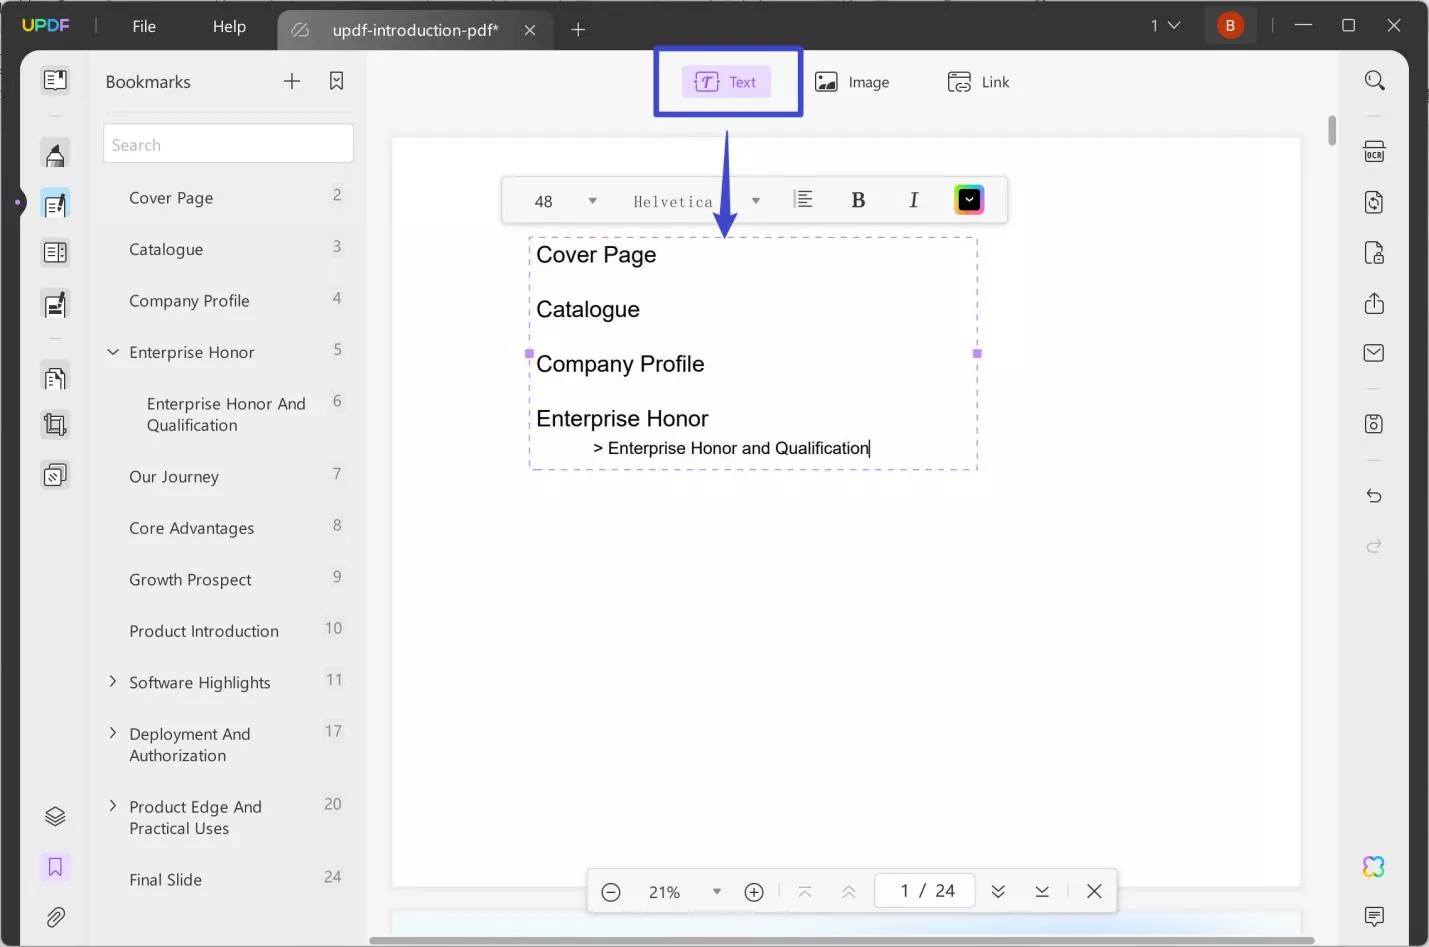Go to previous page arrow
The height and width of the screenshot is (947, 1429).
849,892
